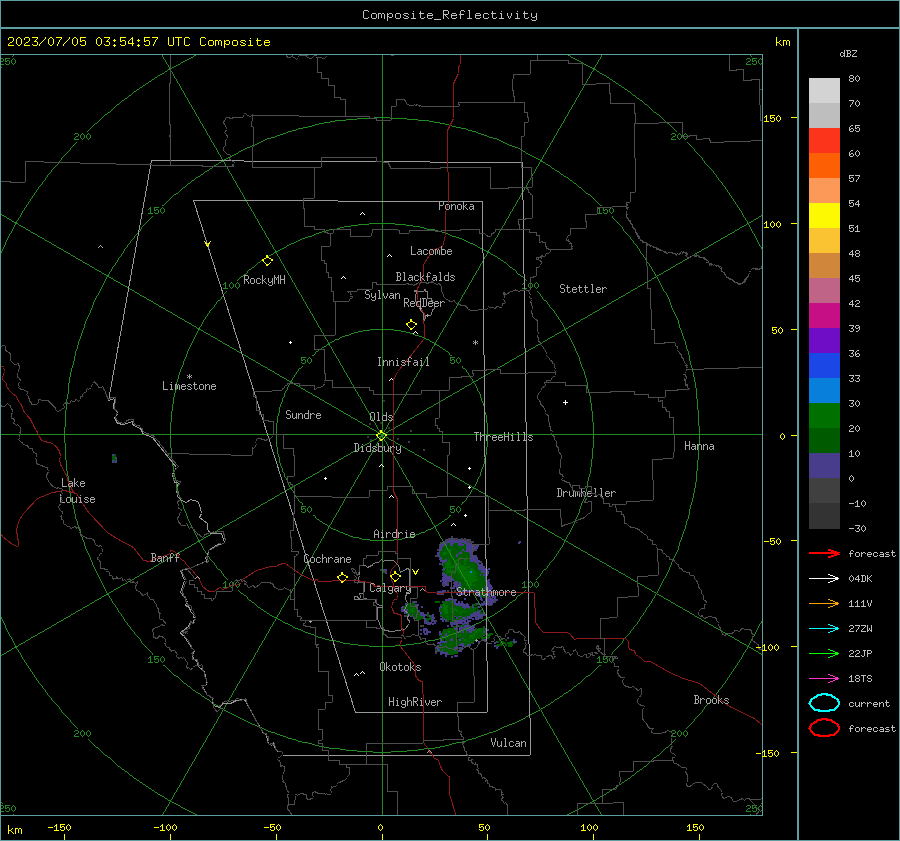Screen dimensions: 900x841
Task: Click the yellow diamond marker above Calgary
Action: [395, 576]
